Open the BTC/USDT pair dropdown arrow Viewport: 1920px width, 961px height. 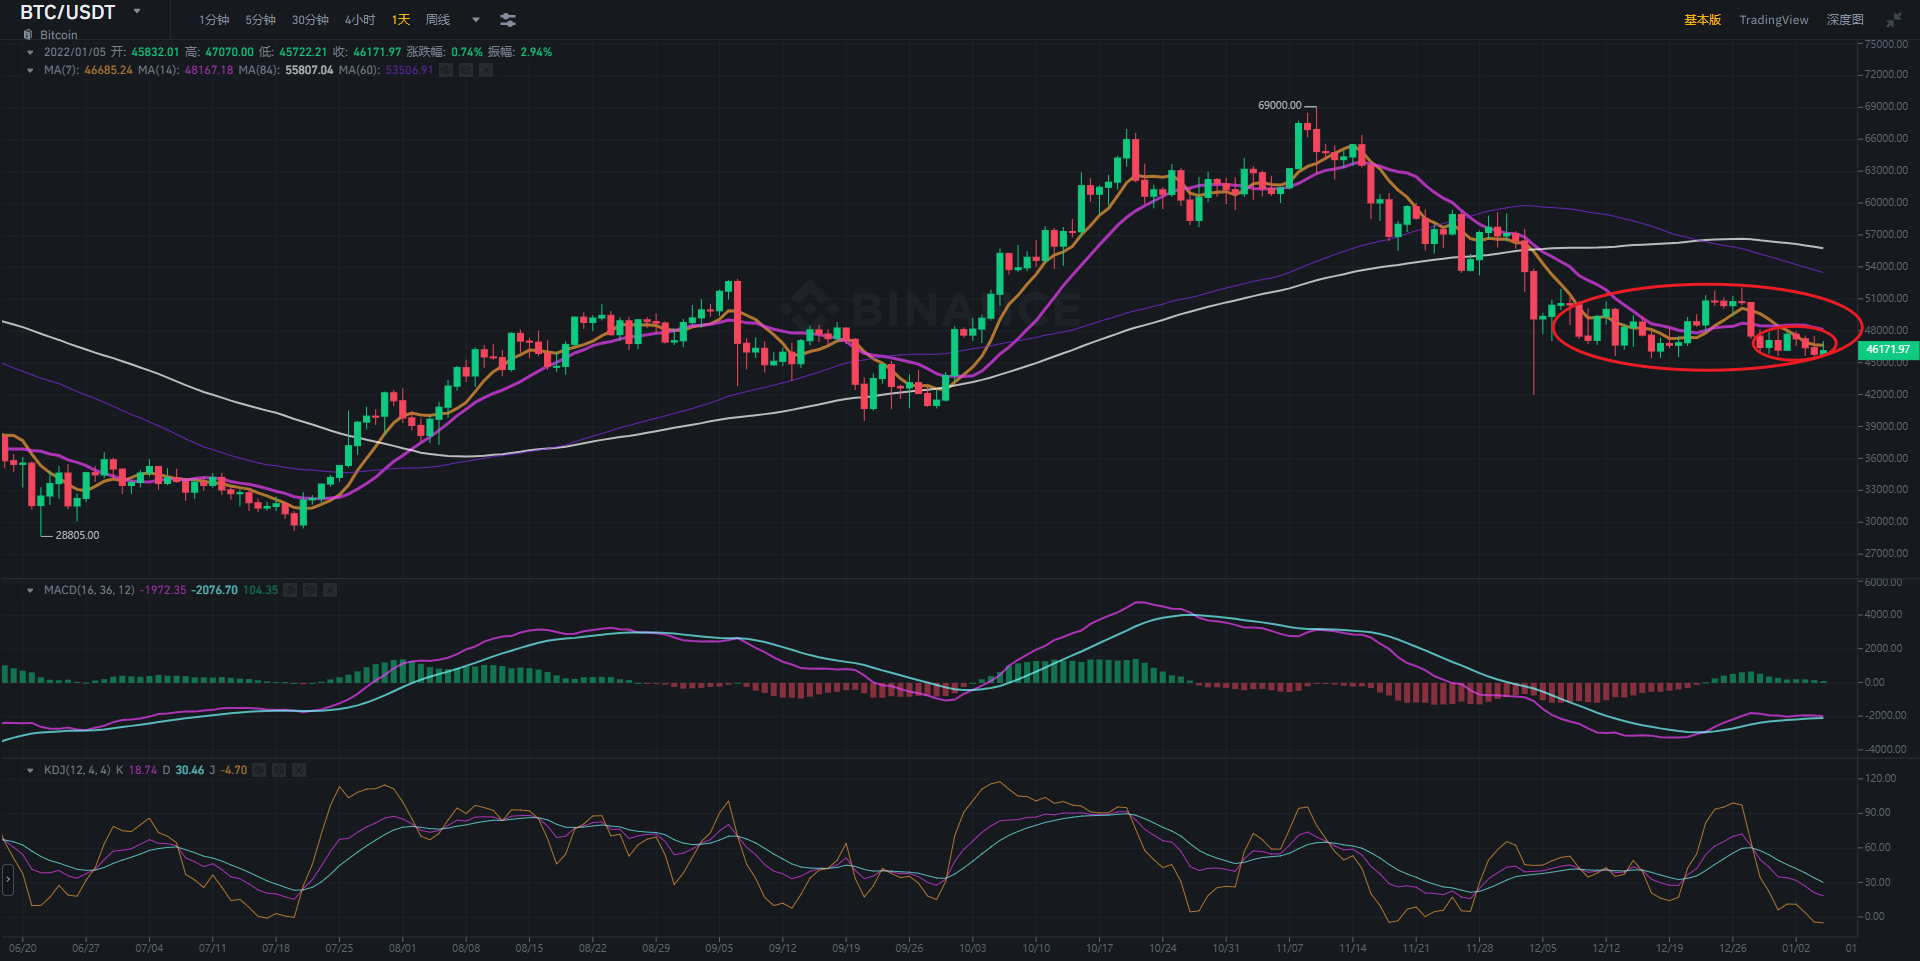(137, 12)
